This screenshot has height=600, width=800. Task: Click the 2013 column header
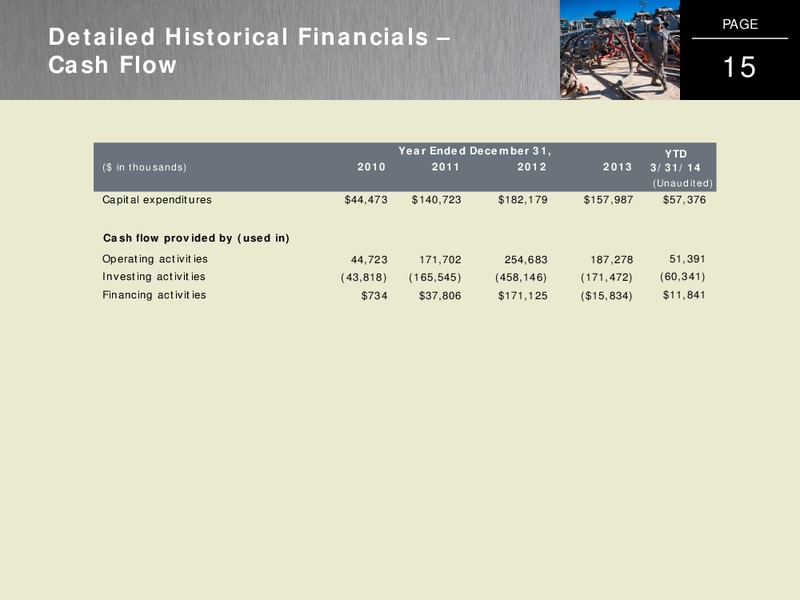[617, 167]
